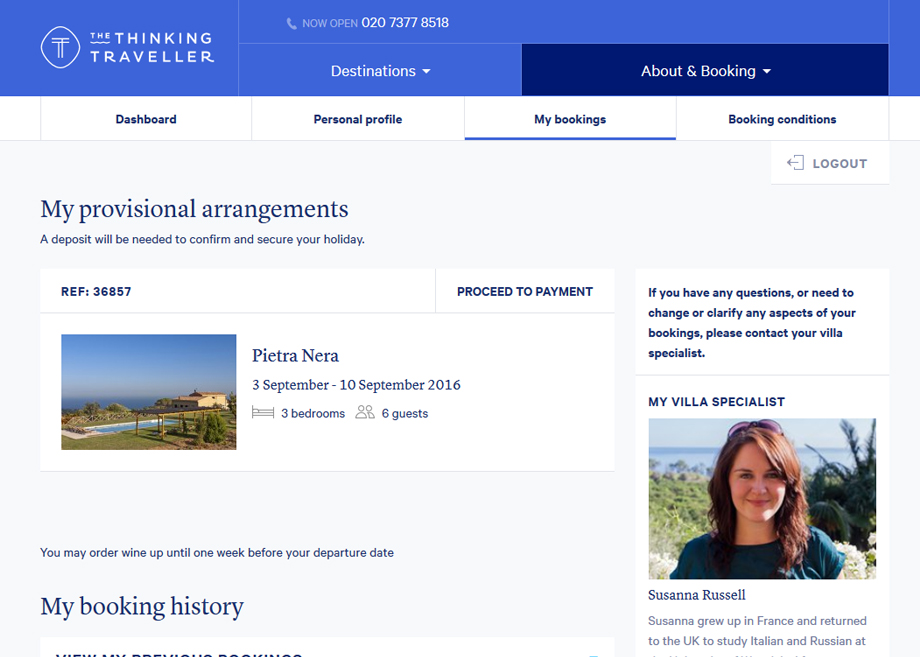Viewport: 920px width, 657px height.
Task: Click the 6 guests text
Action: point(405,413)
